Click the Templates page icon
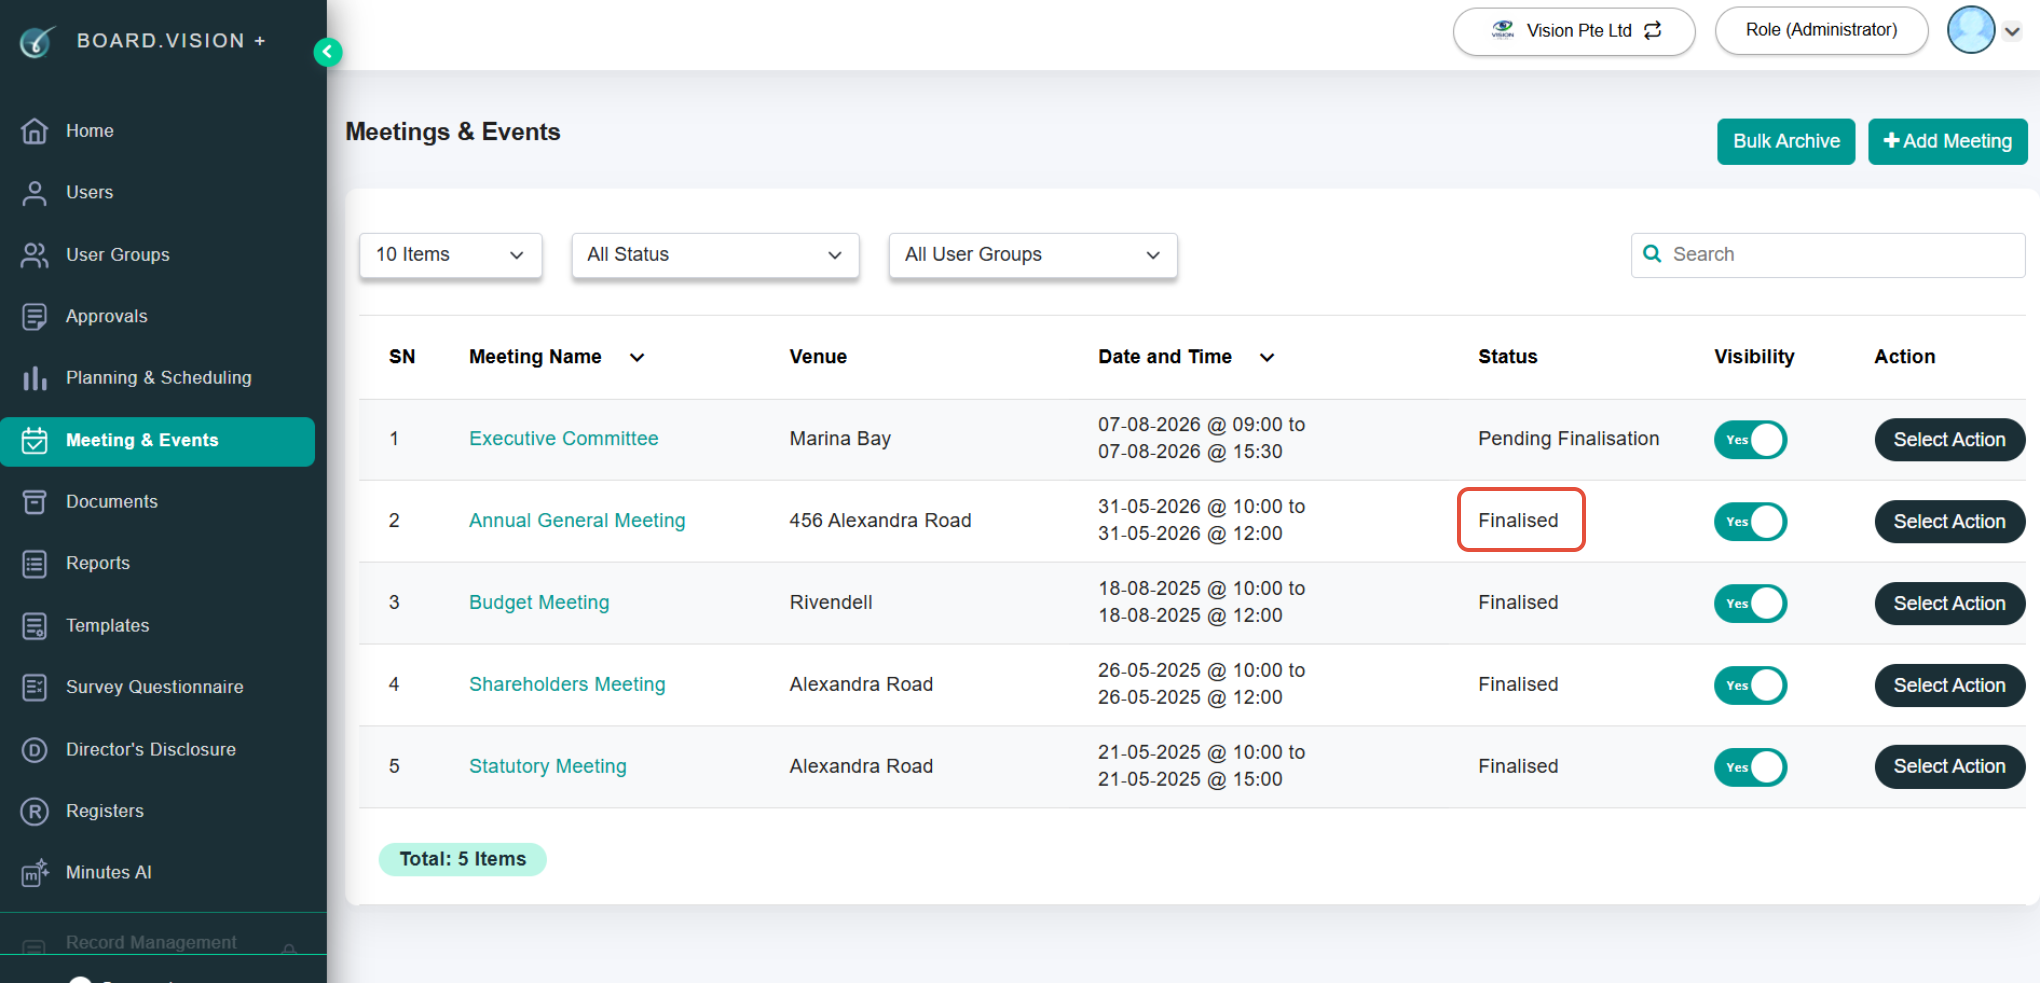This screenshot has height=983, width=2040. coord(35,626)
